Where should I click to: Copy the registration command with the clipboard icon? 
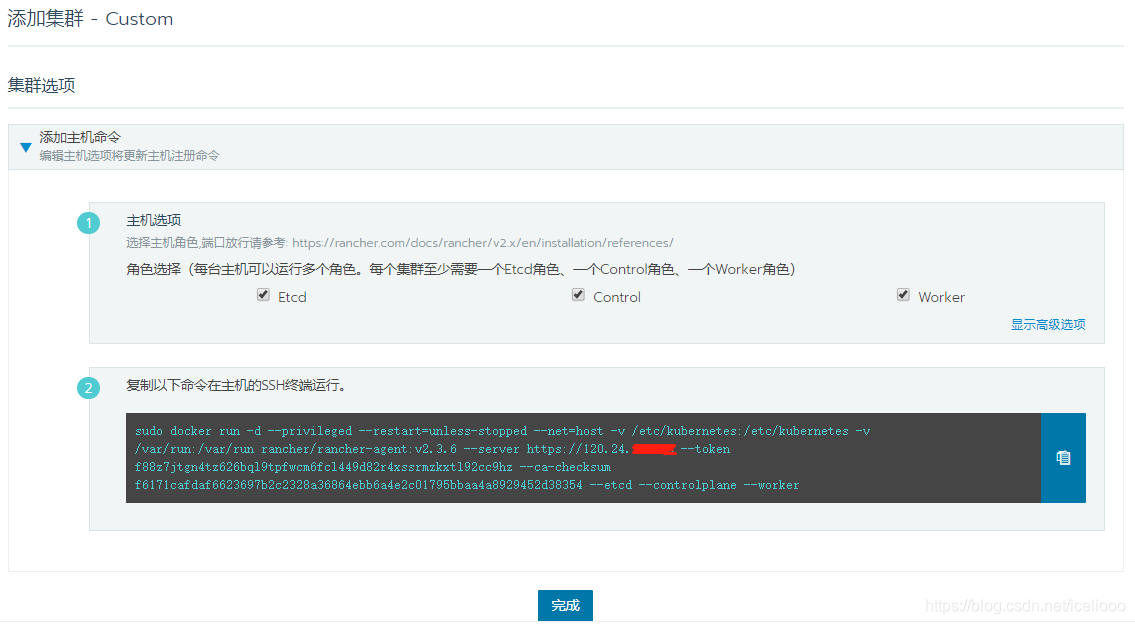point(1063,458)
